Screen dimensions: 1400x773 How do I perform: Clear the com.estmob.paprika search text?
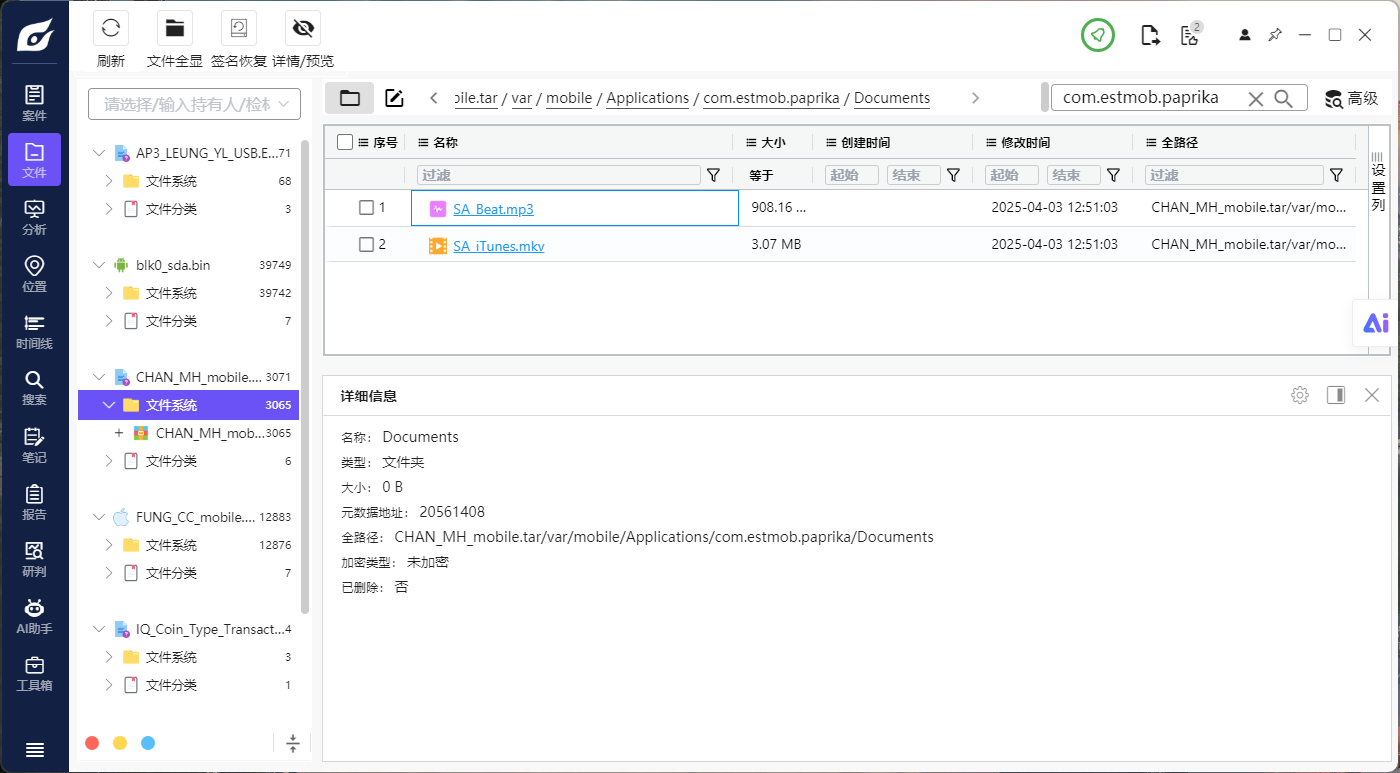tap(1256, 98)
